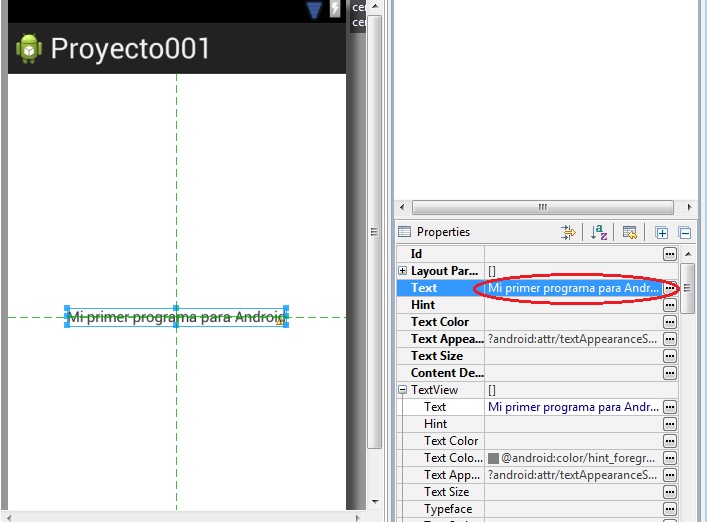The height and width of the screenshot is (522, 707).
Task: Click the outline horizontal scrollbar thumb
Action: (543, 207)
